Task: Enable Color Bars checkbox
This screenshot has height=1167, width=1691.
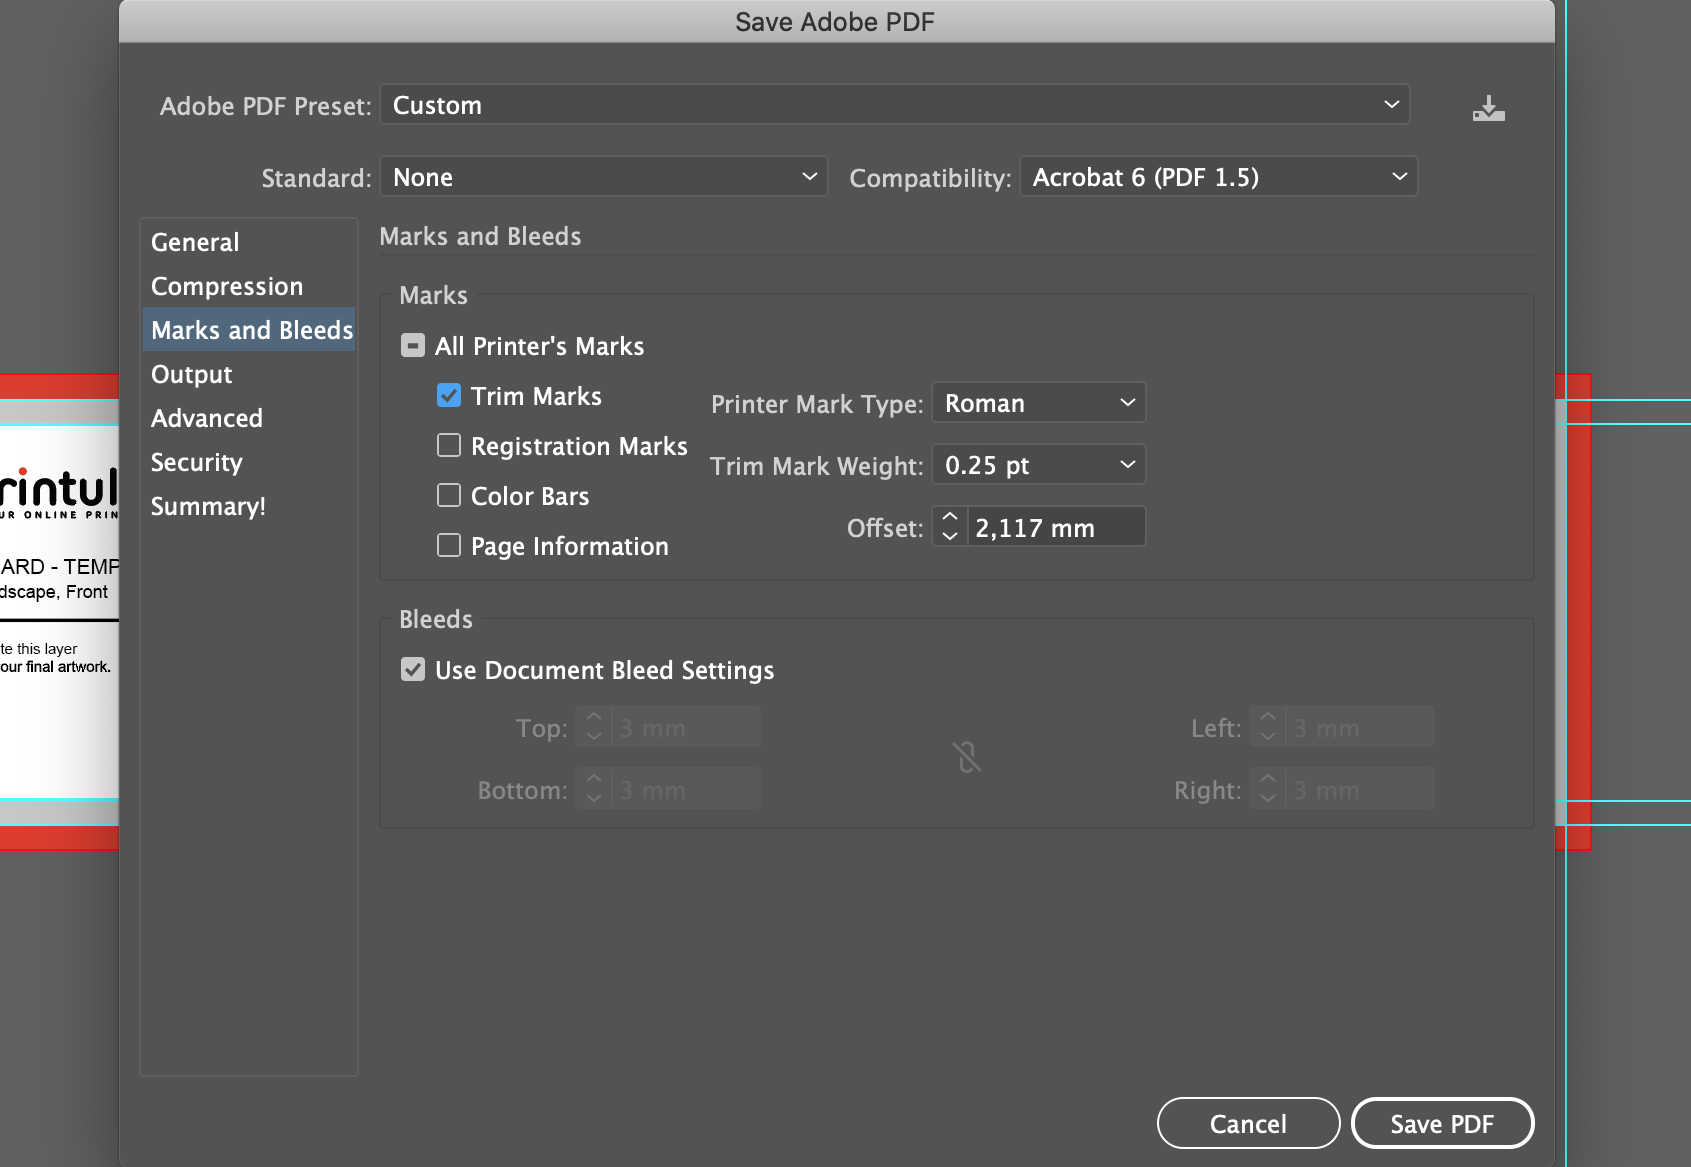Action: click(449, 495)
